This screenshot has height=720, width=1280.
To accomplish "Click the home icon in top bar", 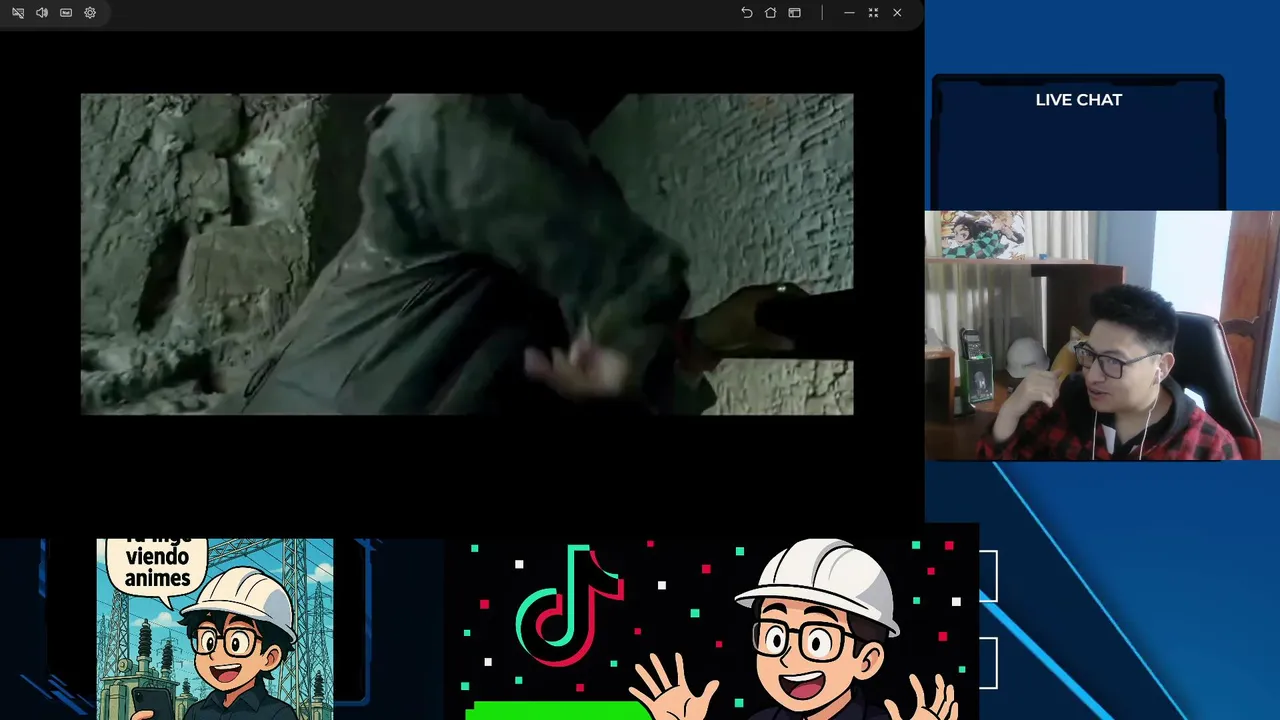I will pos(770,13).
